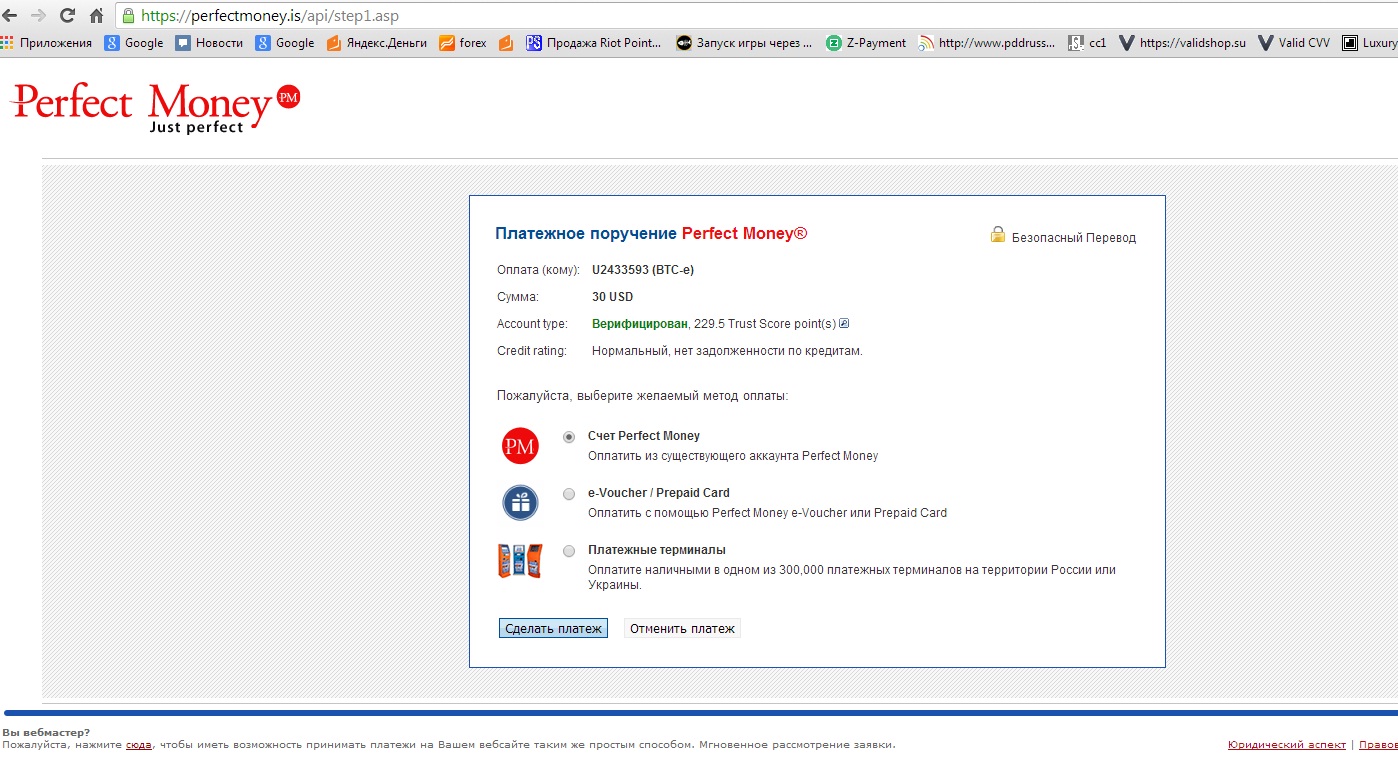This screenshot has height=761, width=1398.
Task: Open the Юридический аспект footer link
Action: [x=1287, y=745]
